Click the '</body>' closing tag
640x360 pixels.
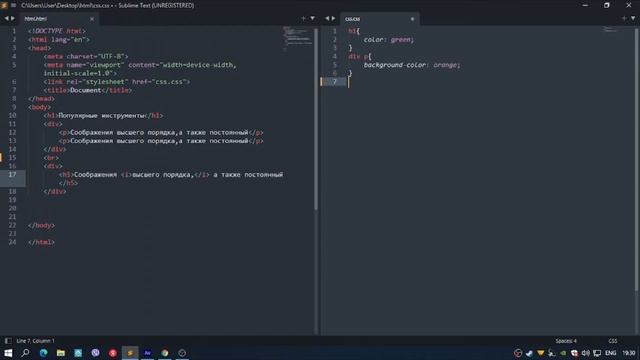41,225
